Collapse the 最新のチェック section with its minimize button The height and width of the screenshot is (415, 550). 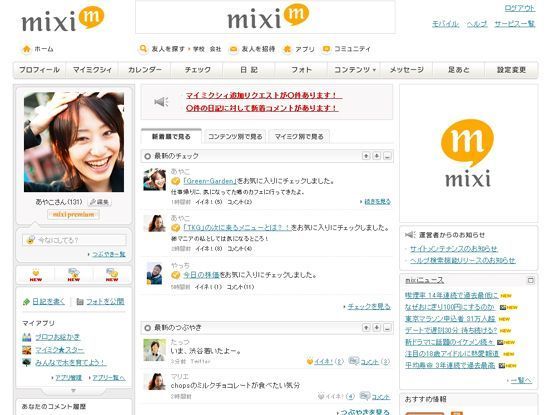pyautogui.click(x=387, y=156)
